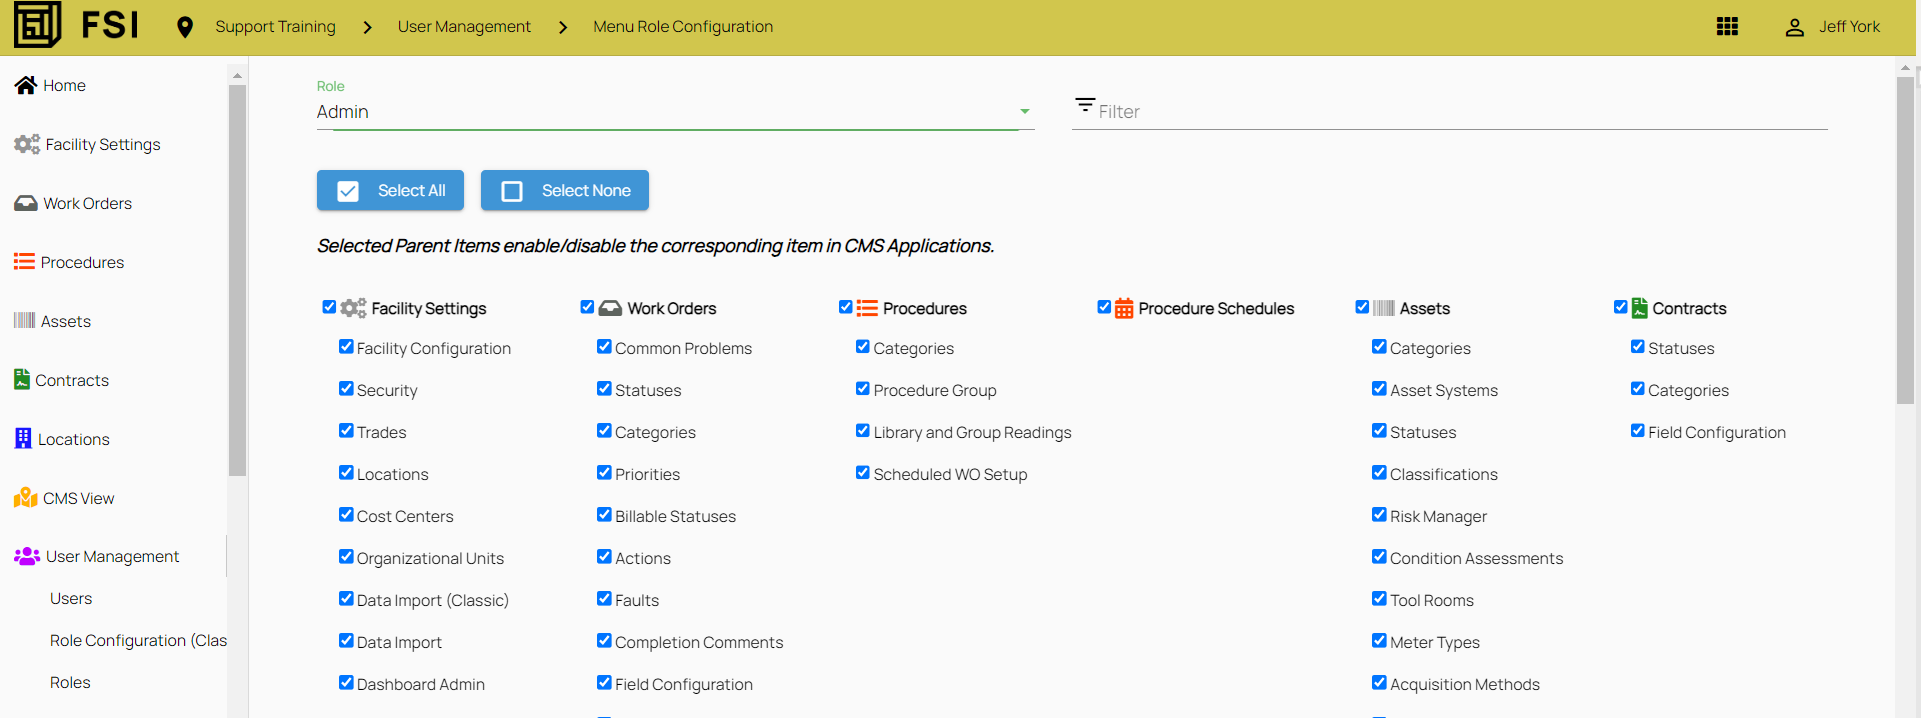Open the Jeff York user profile icon
The height and width of the screenshot is (718, 1921).
point(1794,27)
